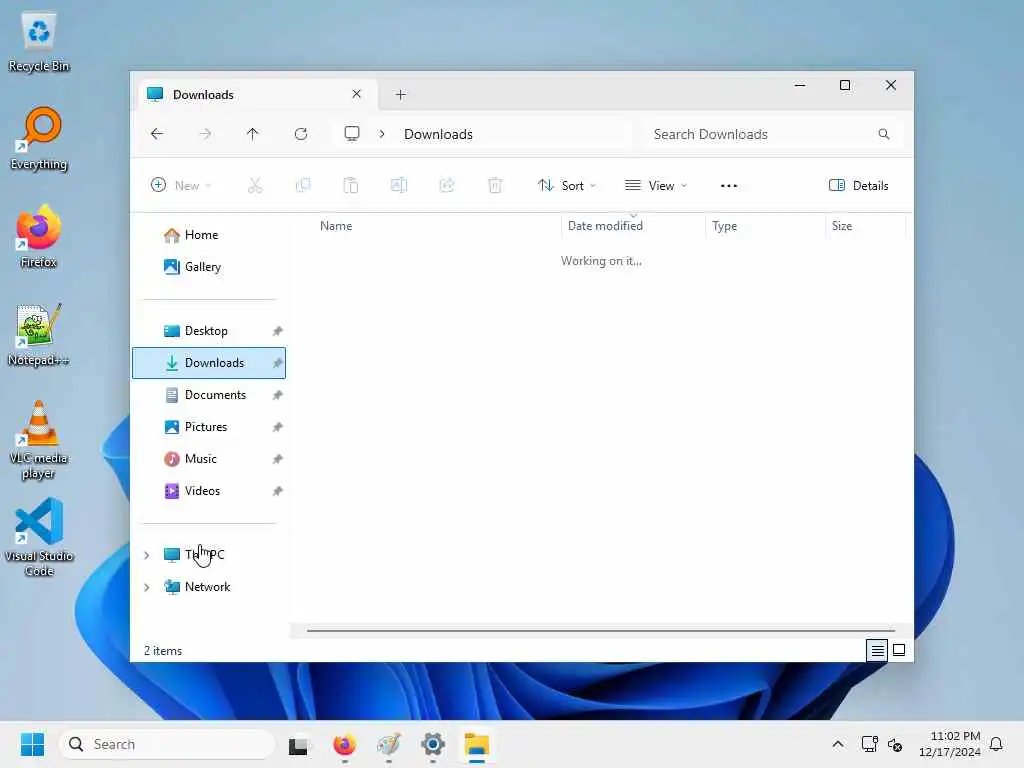The image size is (1024, 768).
Task: Go back using the back arrow
Action: [x=157, y=134]
